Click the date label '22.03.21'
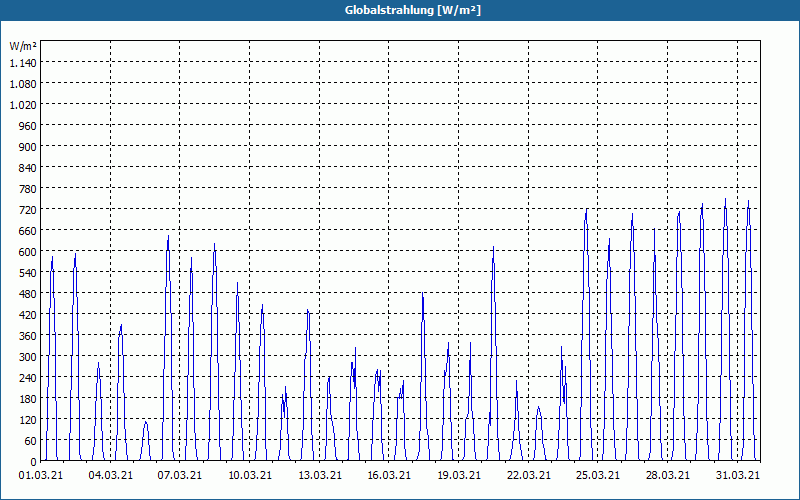 coord(529,475)
